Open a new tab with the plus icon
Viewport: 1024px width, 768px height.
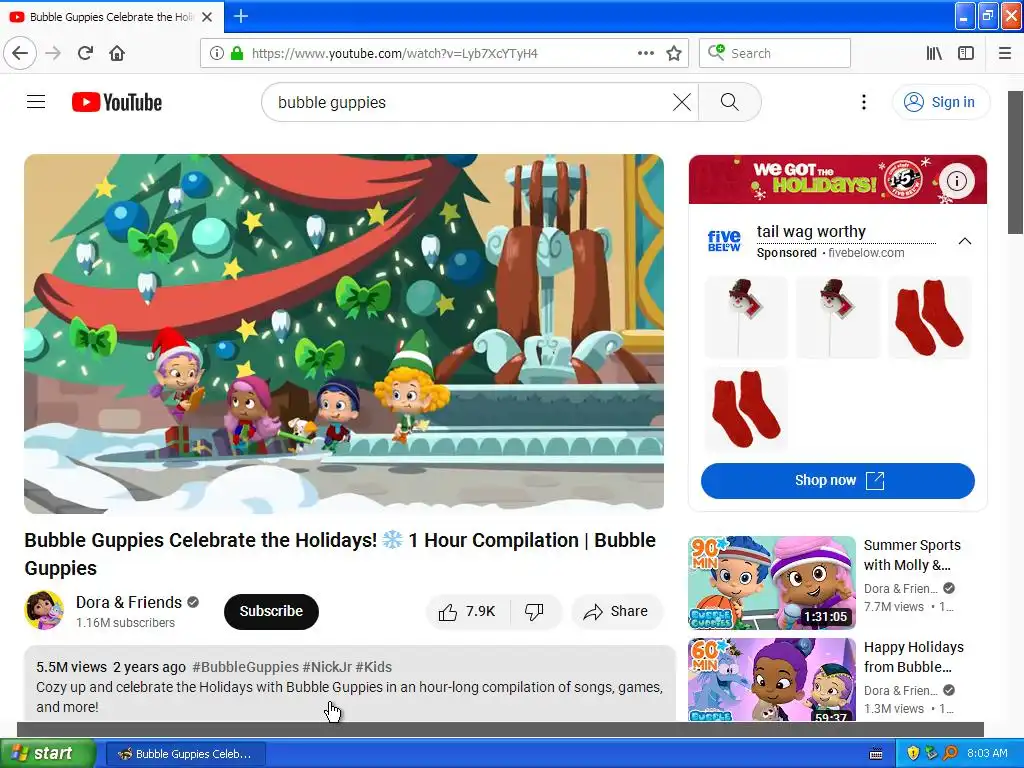(240, 16)
